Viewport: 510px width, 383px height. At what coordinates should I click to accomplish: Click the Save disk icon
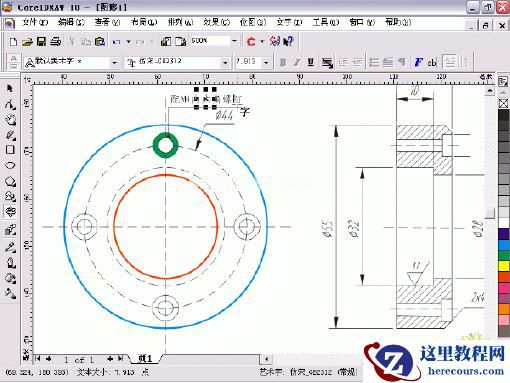click(41, 42)
